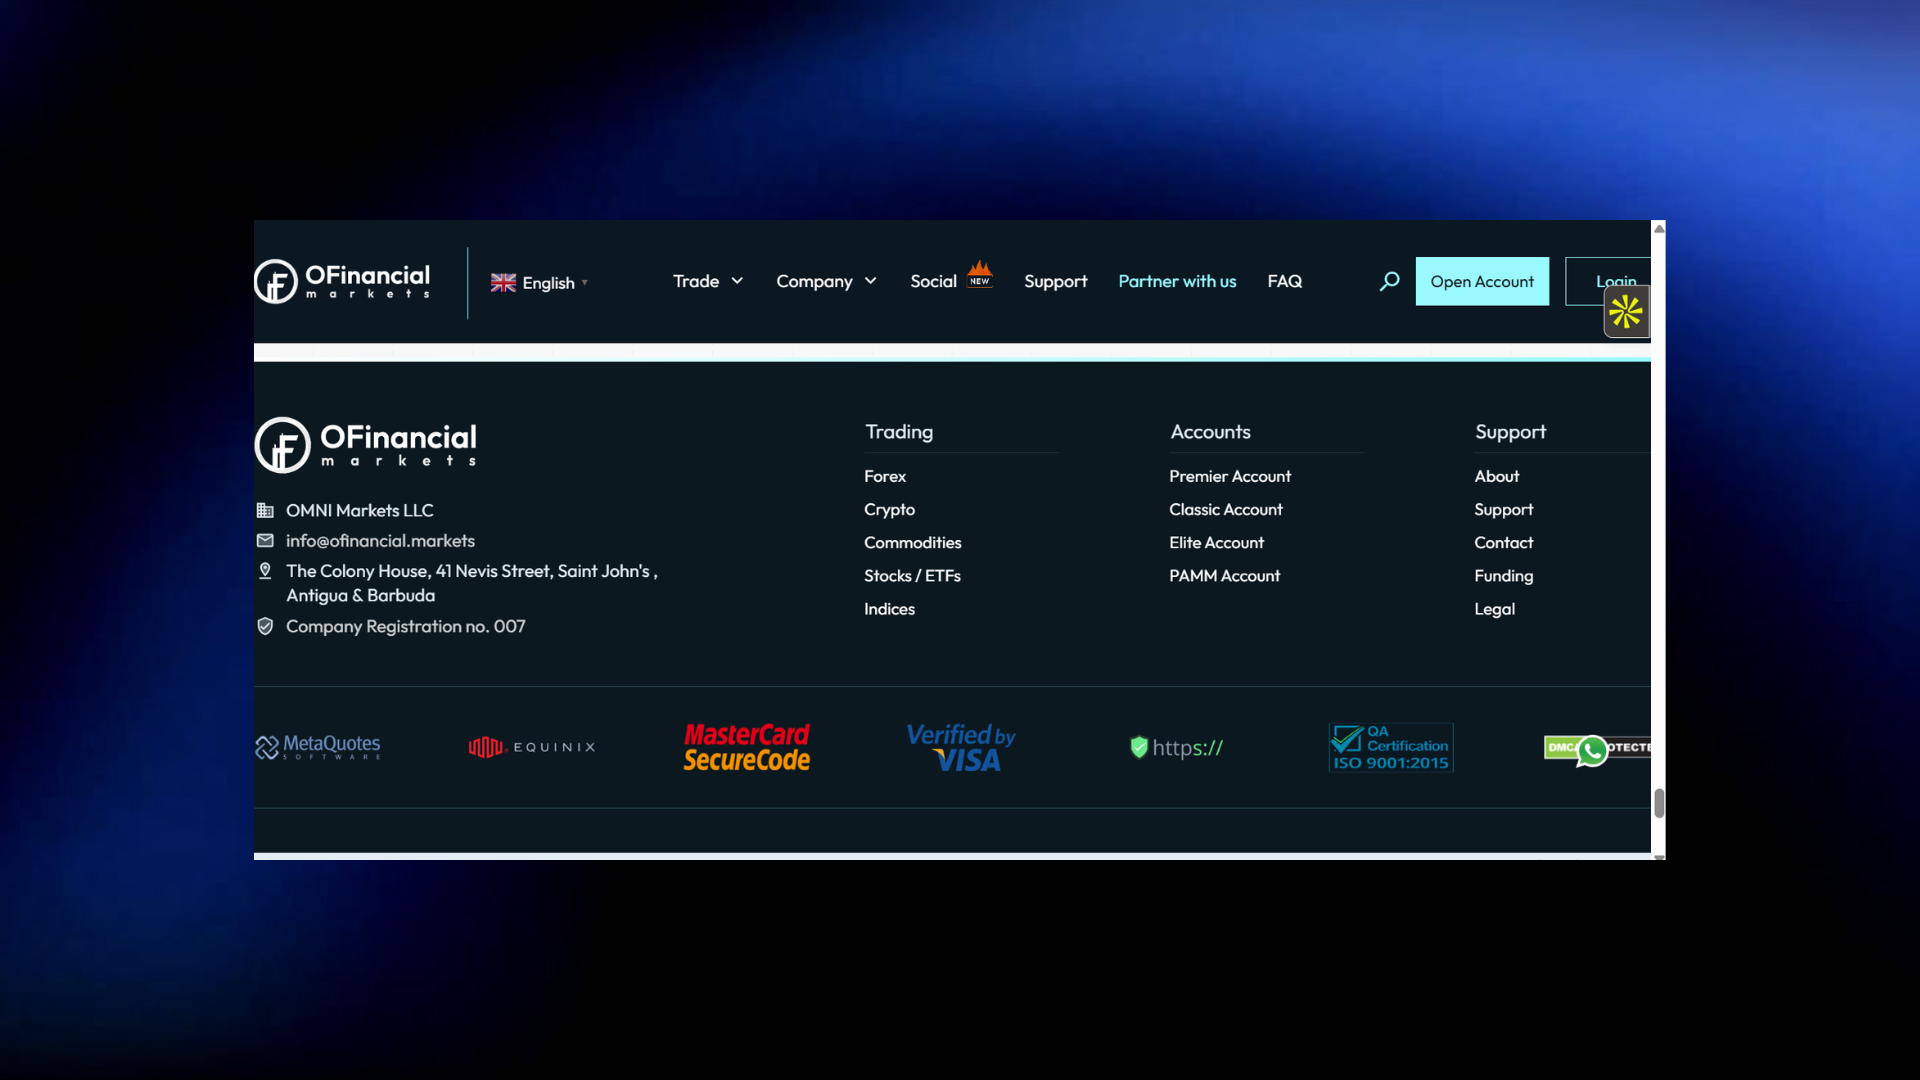Click the Login button
The width and height of the screenshot is (1920, 1080).
click(1608, 281)
